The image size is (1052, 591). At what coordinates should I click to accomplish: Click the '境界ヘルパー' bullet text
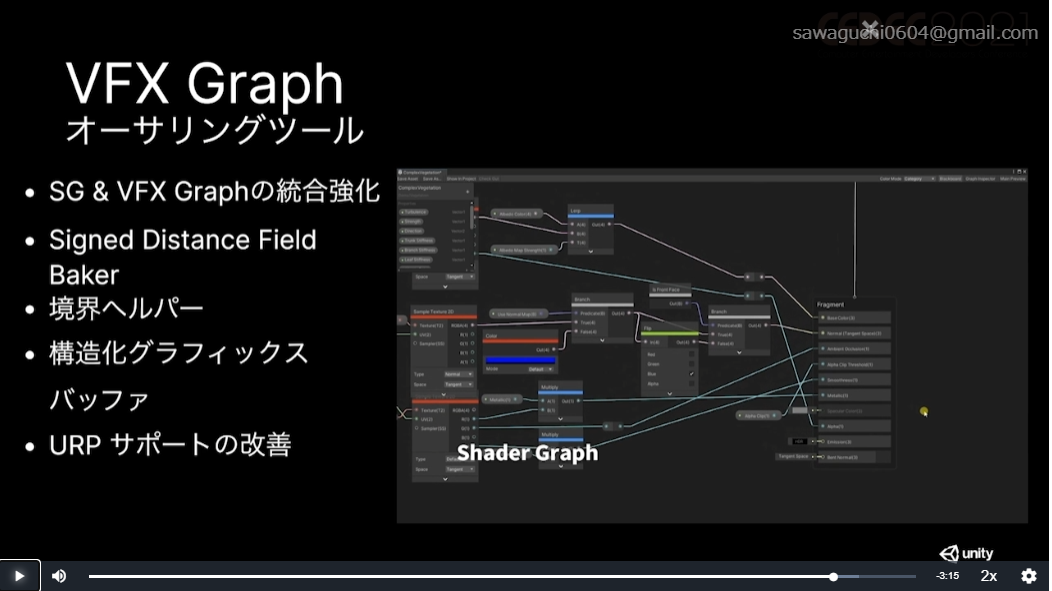(x=126, y=309)
